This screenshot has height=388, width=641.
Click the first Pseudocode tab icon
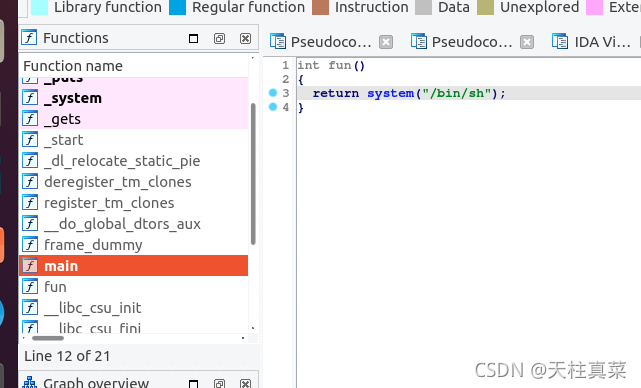point(278,41)
